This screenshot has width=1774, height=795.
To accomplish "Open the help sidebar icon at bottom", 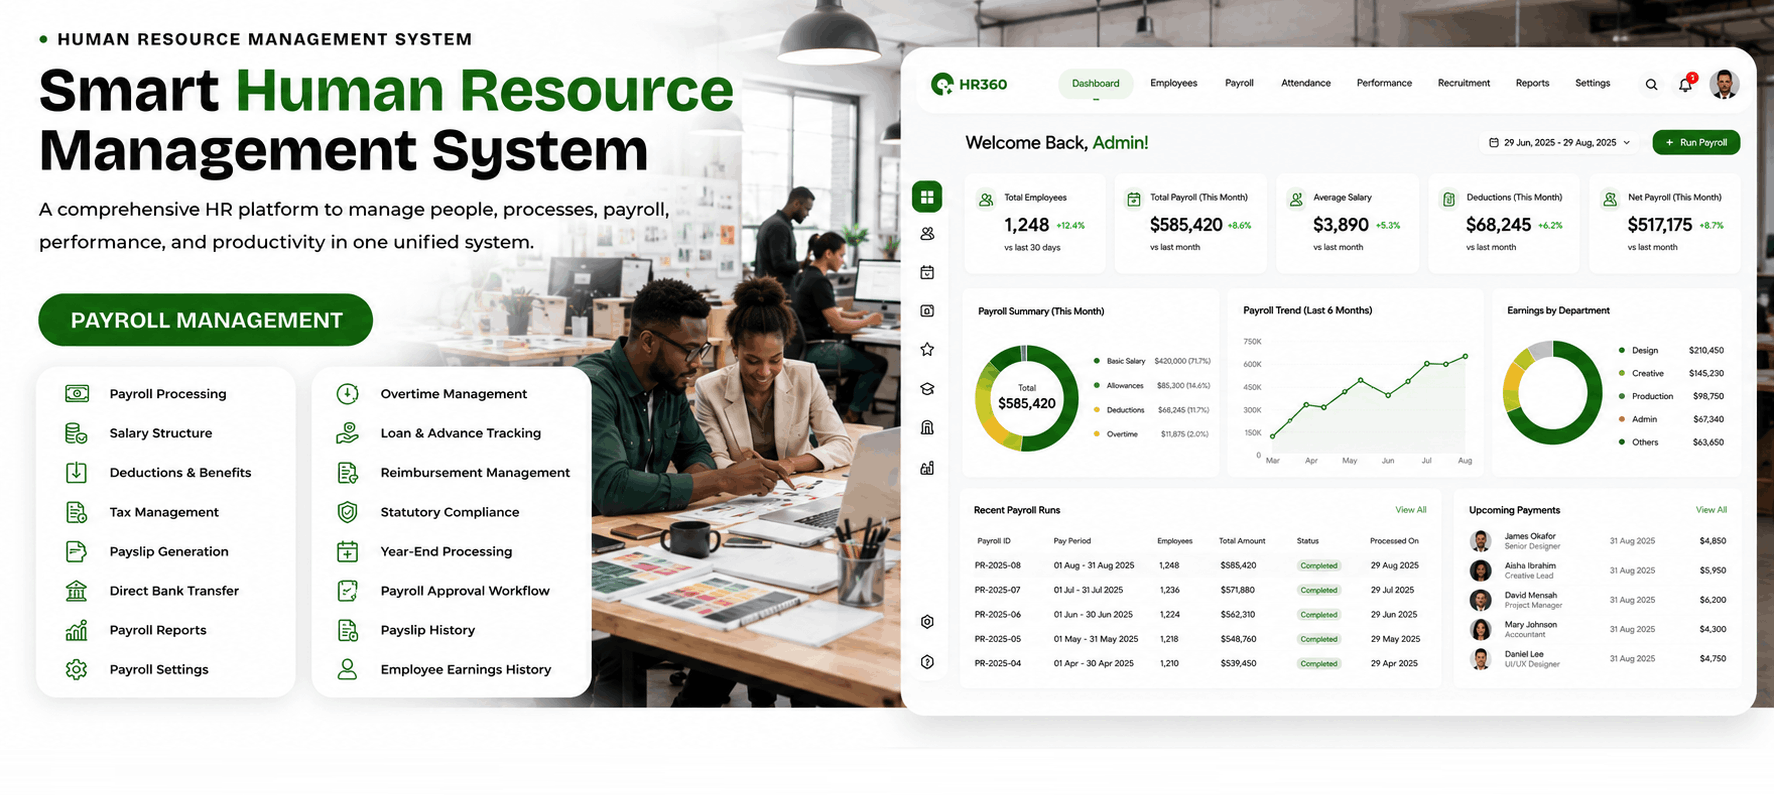I will point(927,662).
